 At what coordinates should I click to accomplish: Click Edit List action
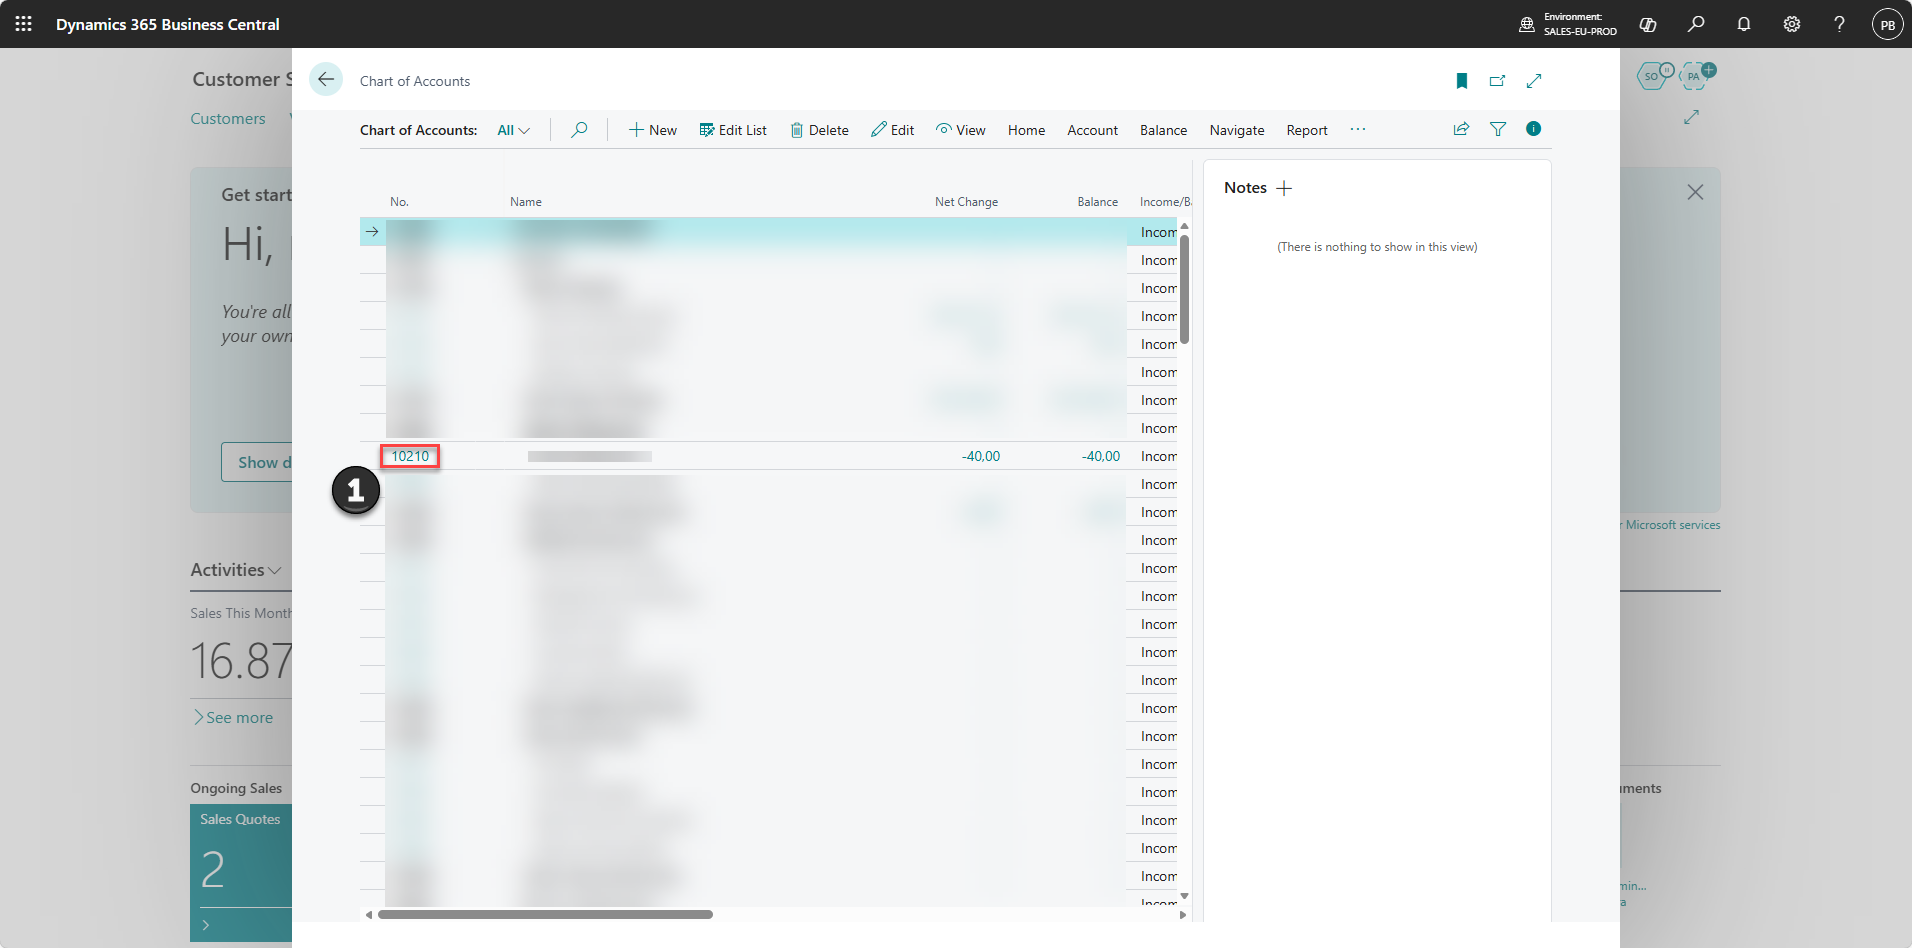(x=733, y=130)
